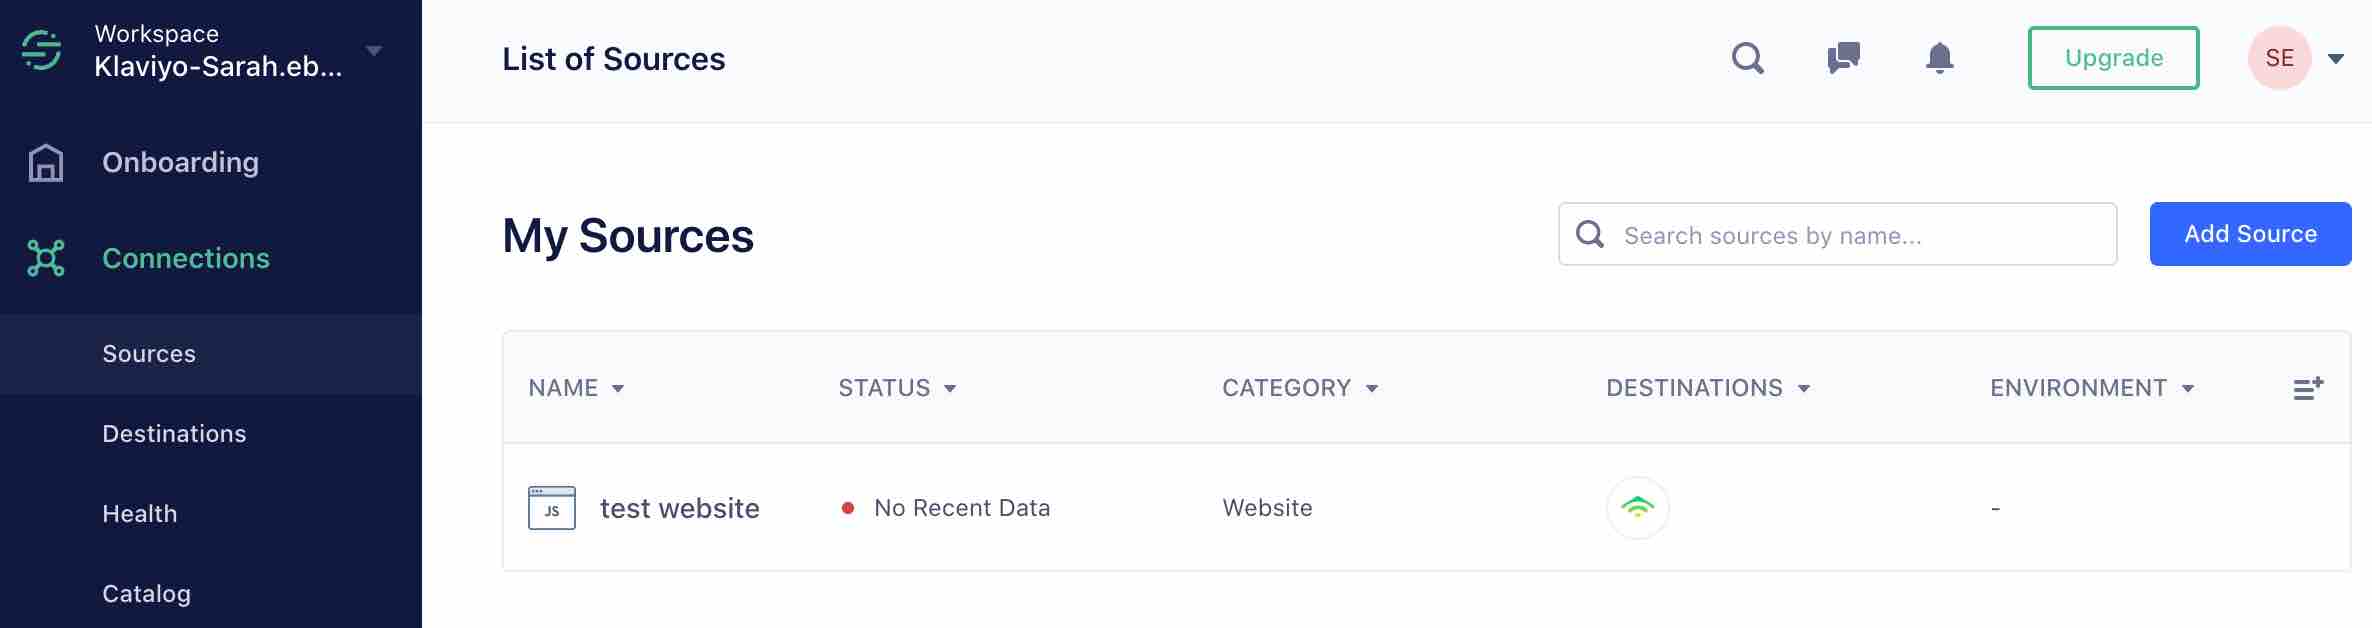
Task: Click the JavaScript source icon for test website
Action: tap(551, 507)
